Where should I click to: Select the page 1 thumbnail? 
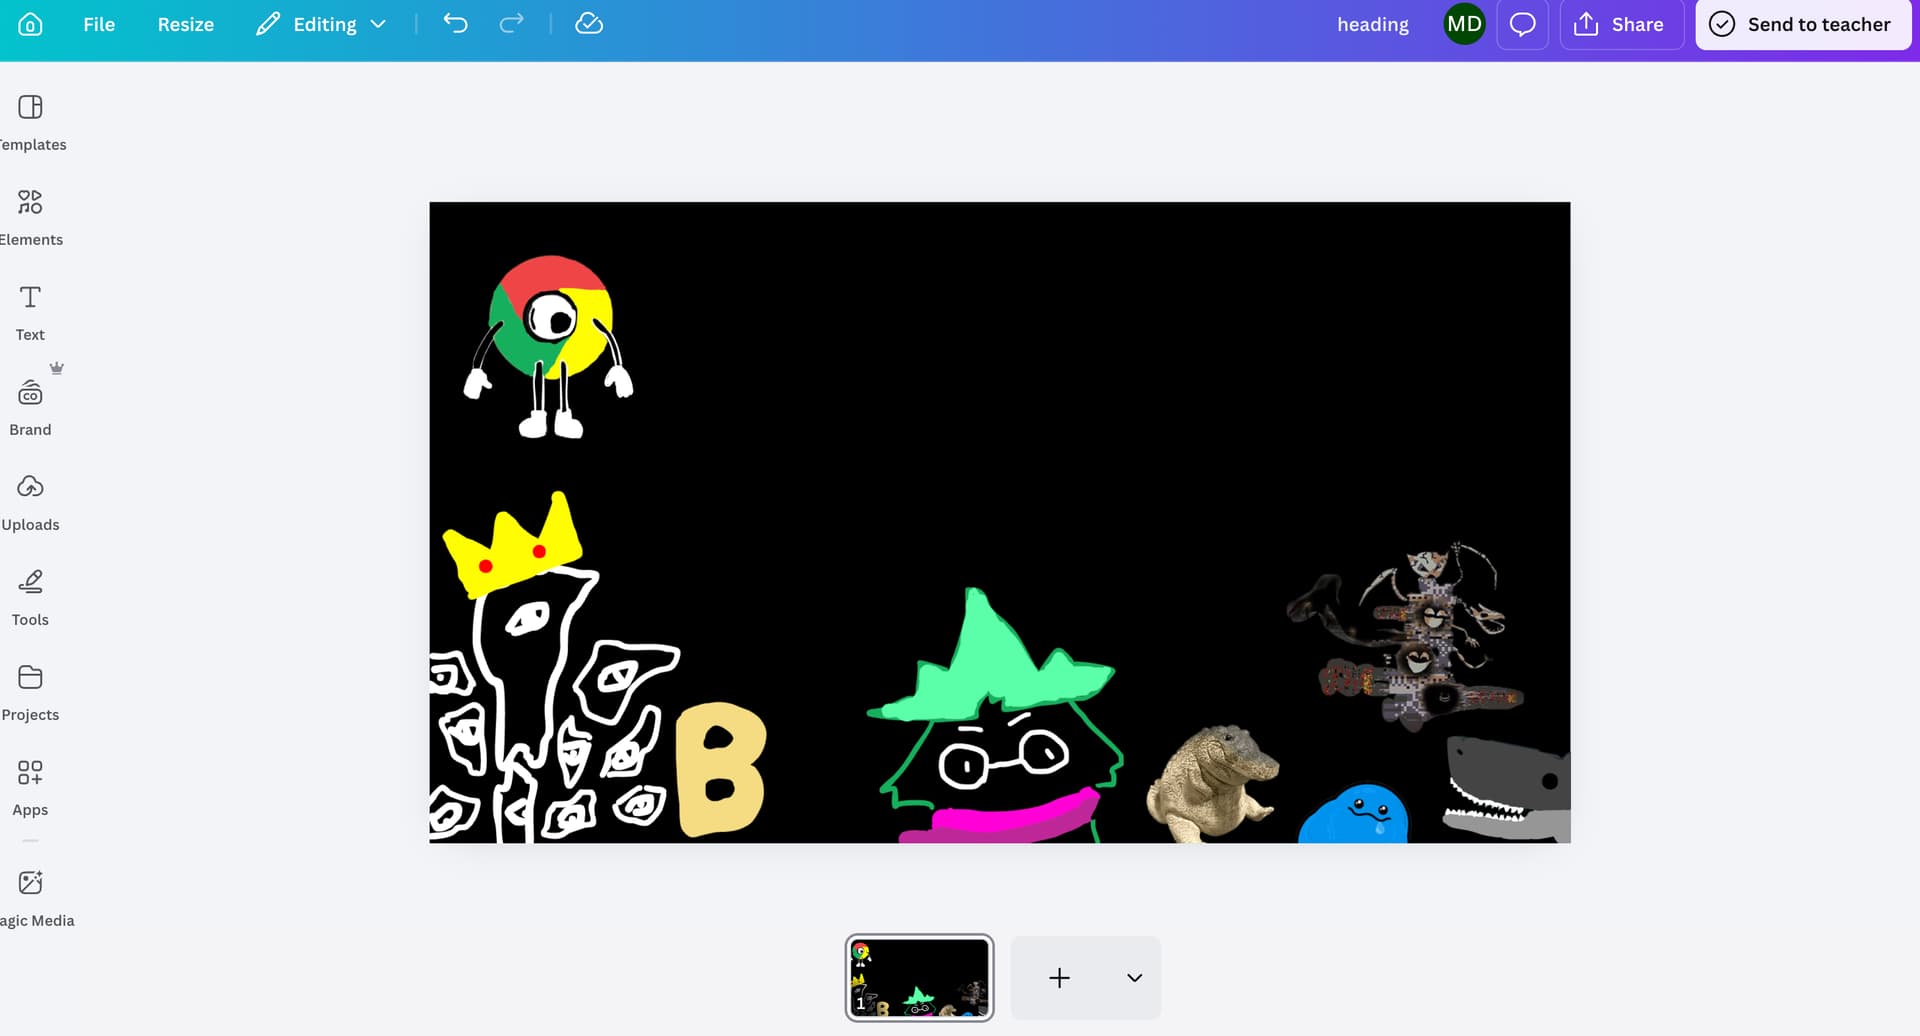(919, 978)
